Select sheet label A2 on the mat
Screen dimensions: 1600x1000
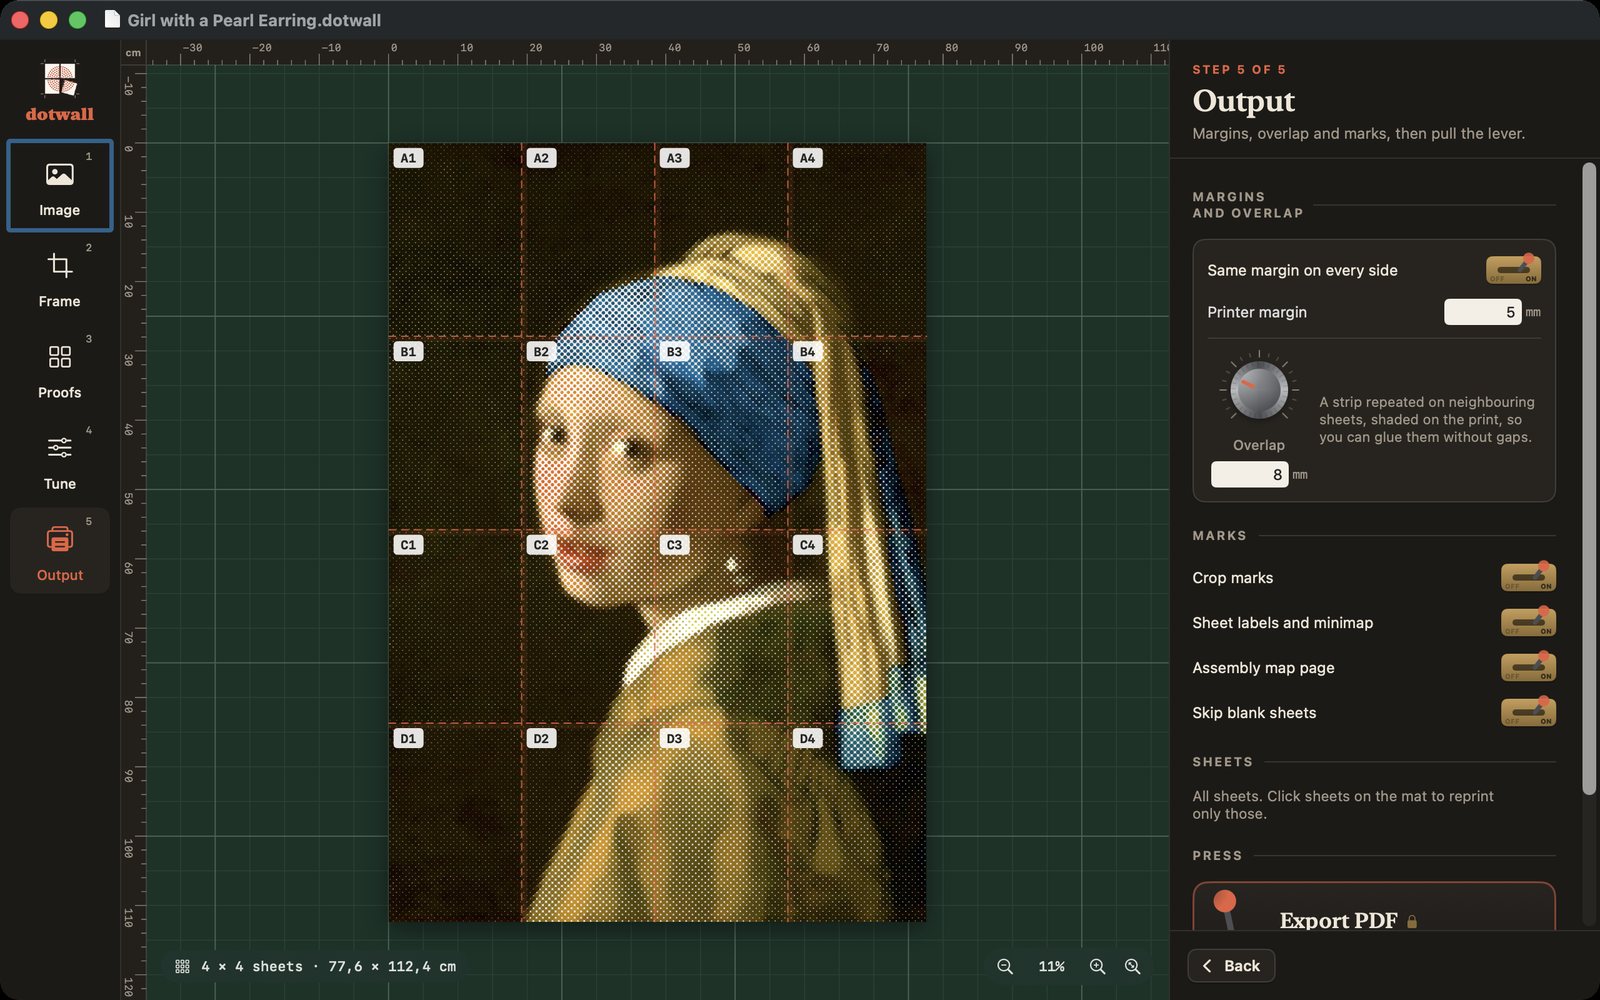pyautogui.click(x=541, y=158)
